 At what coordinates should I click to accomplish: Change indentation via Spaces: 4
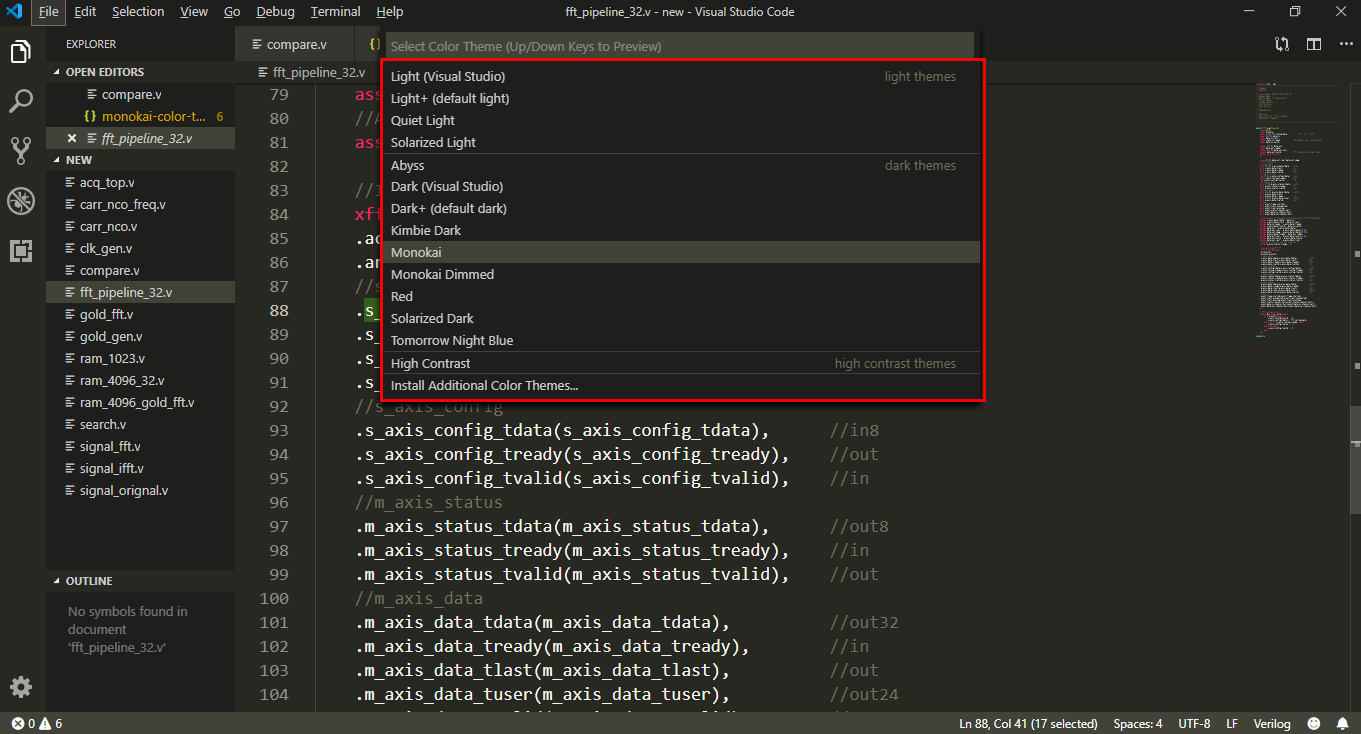1138,723
